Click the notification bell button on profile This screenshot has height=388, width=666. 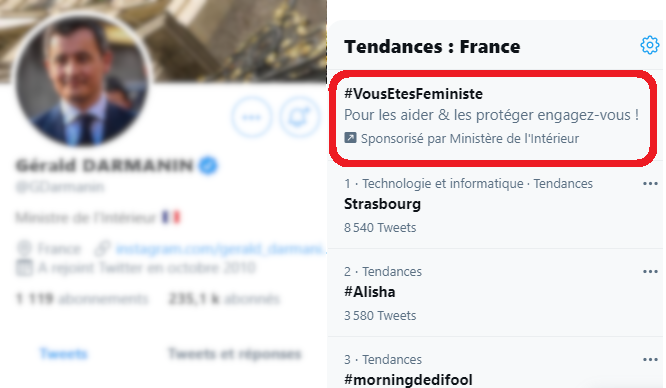click(300, 117)
